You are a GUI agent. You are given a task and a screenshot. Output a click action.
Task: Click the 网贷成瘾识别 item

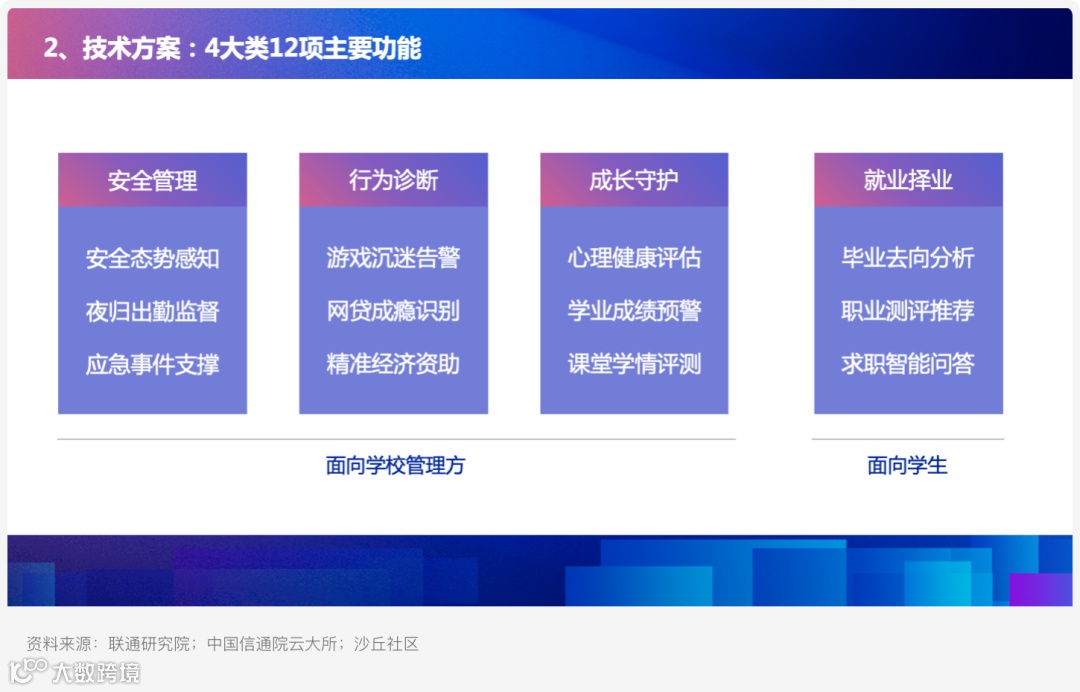393,311
